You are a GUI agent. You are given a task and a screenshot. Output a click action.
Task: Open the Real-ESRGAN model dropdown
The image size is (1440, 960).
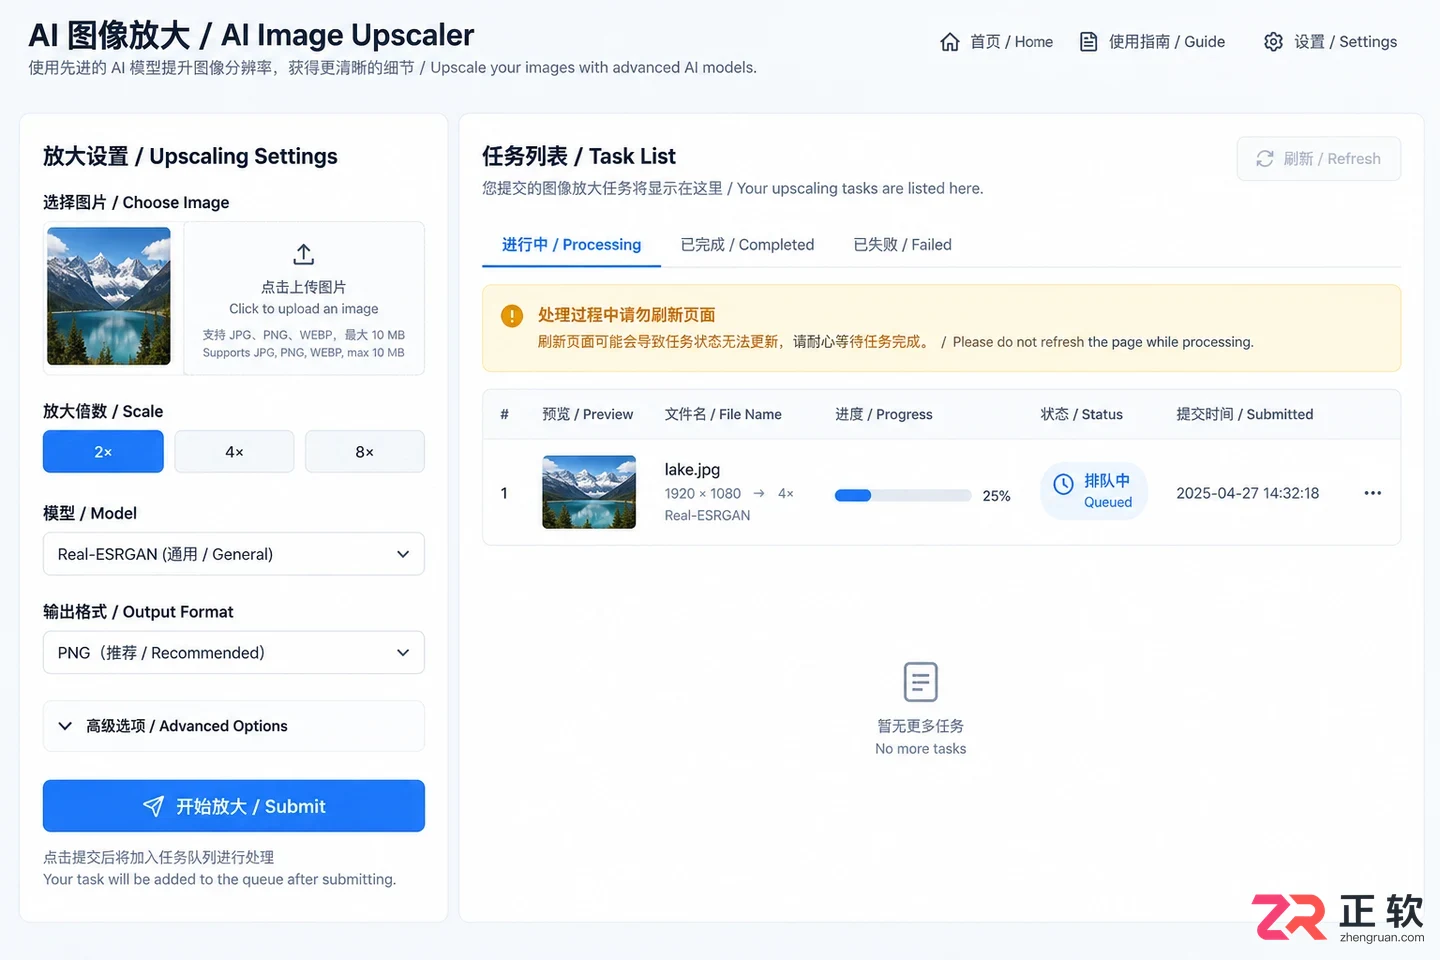234,554
